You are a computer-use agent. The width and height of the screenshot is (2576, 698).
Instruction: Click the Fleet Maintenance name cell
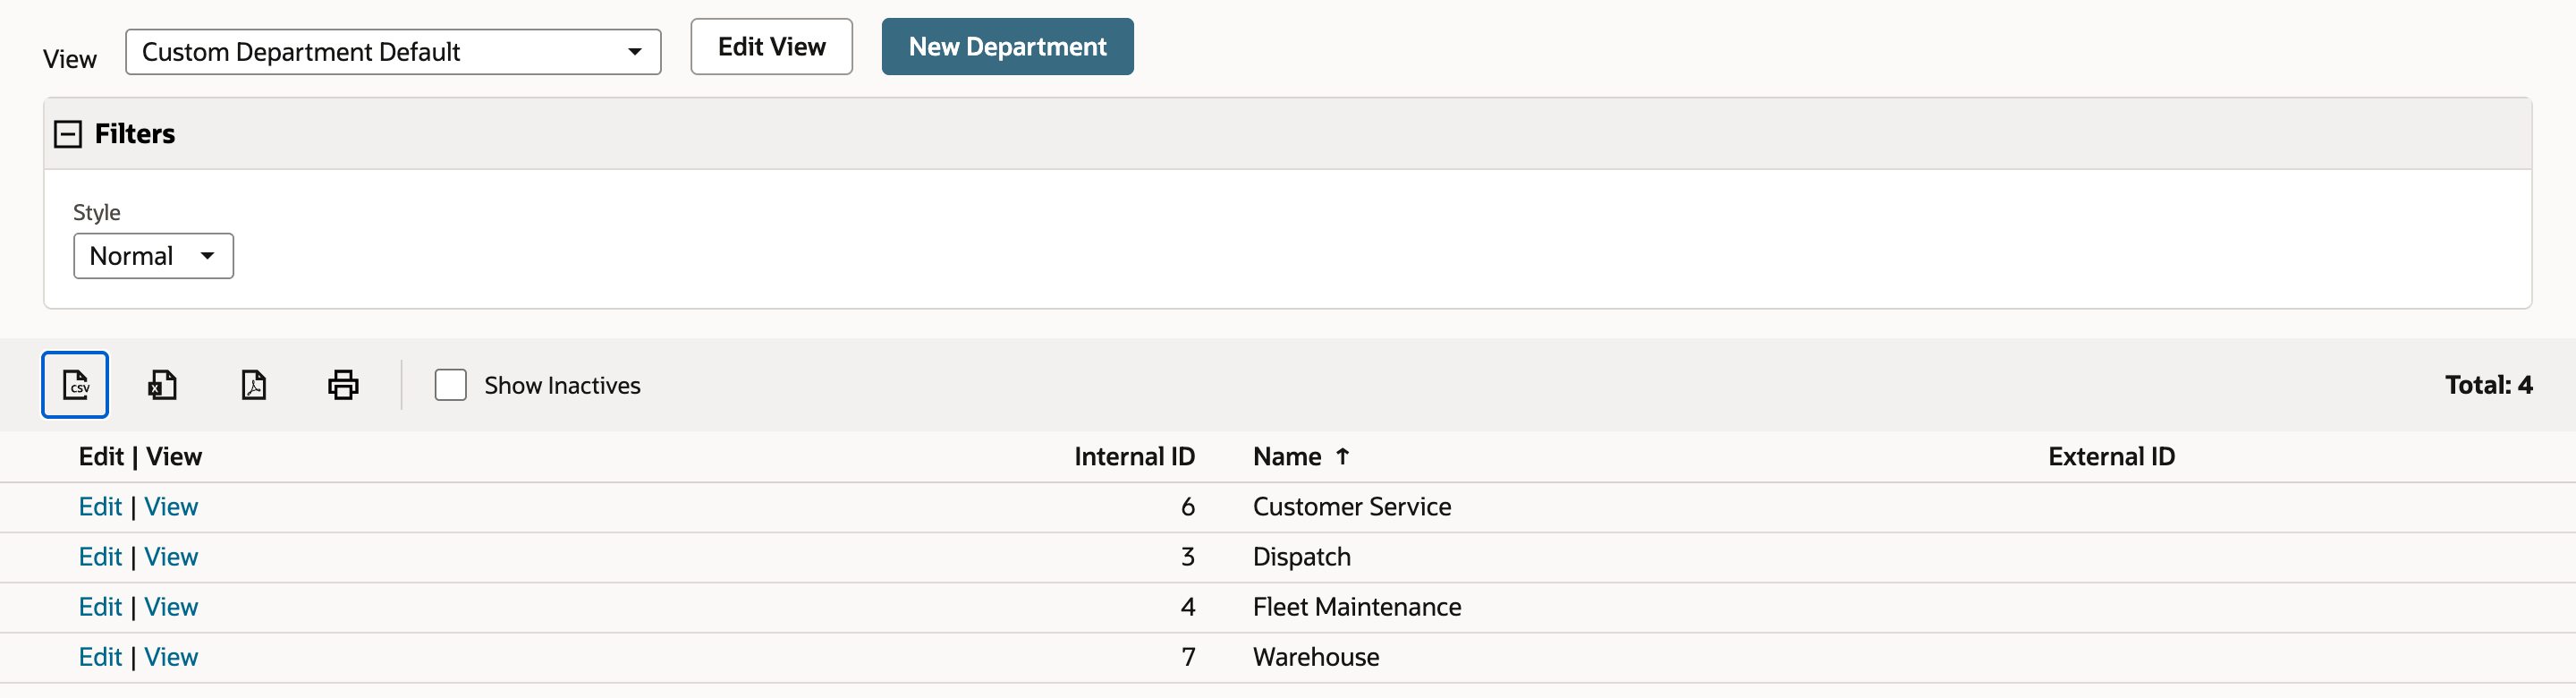(x=1356, y=607)
